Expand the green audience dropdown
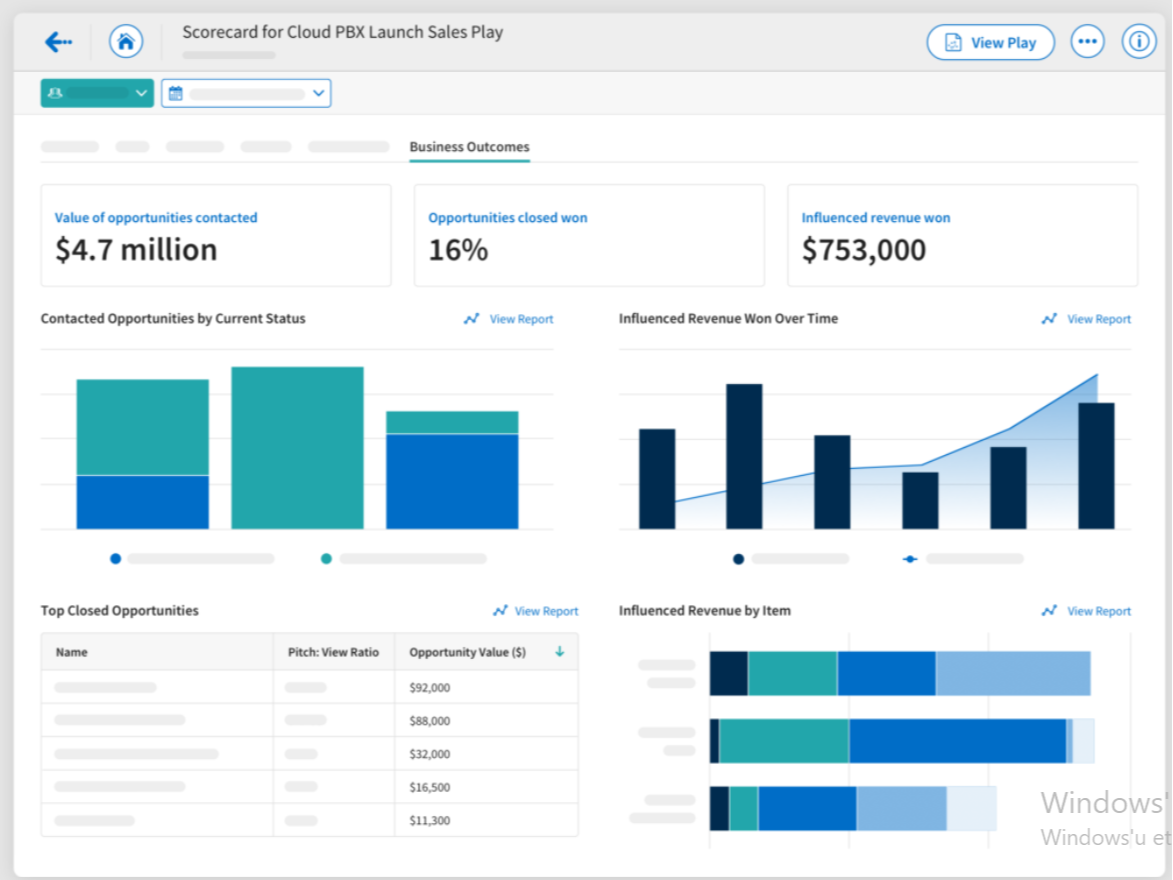This screenshot has width=1173, height=880. (140, 93)
